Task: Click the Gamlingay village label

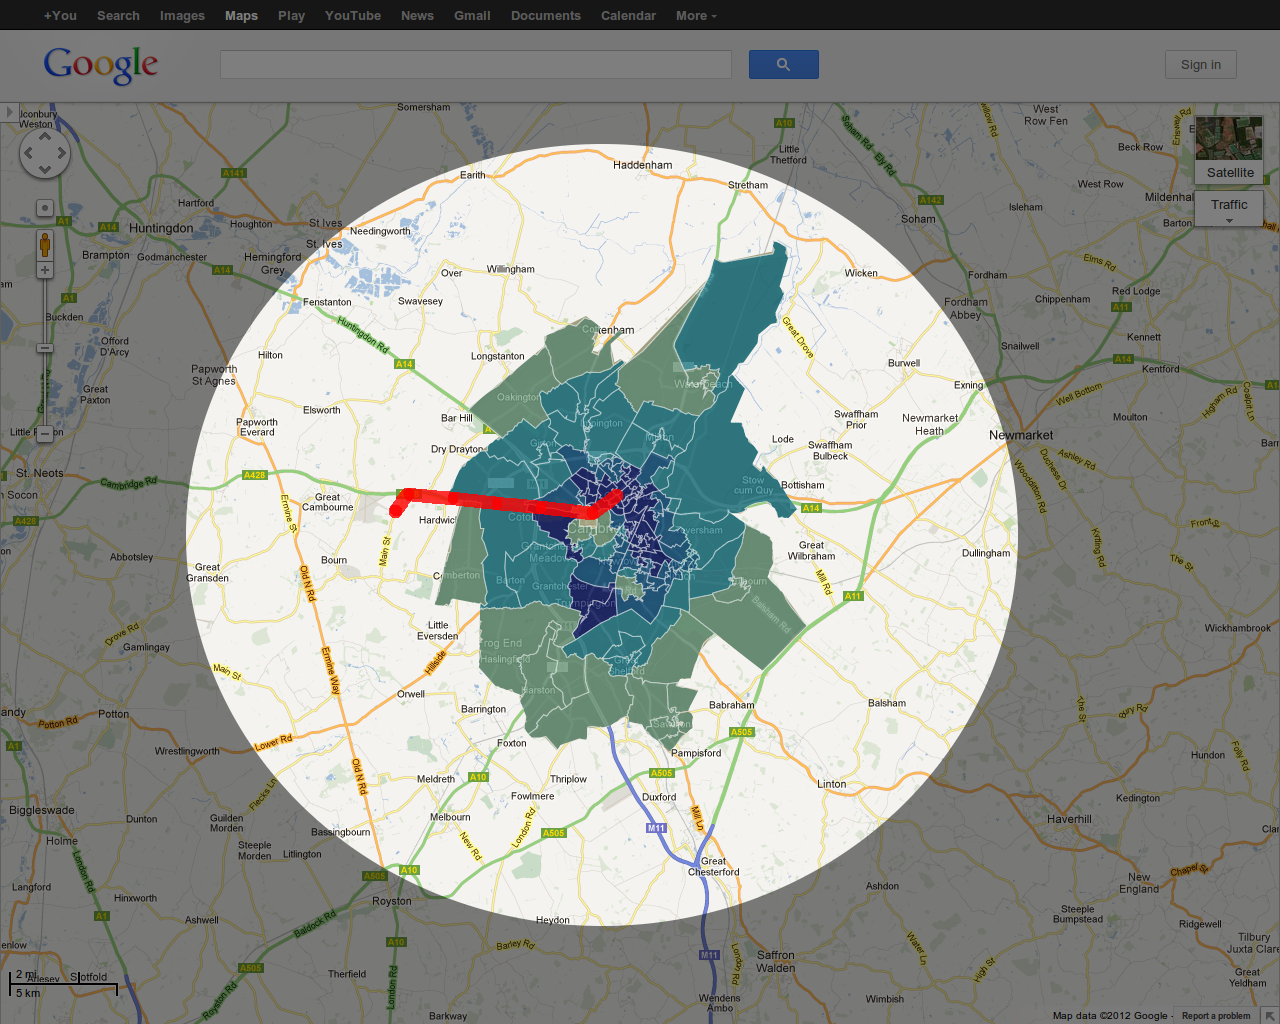Action: (147, 647)
